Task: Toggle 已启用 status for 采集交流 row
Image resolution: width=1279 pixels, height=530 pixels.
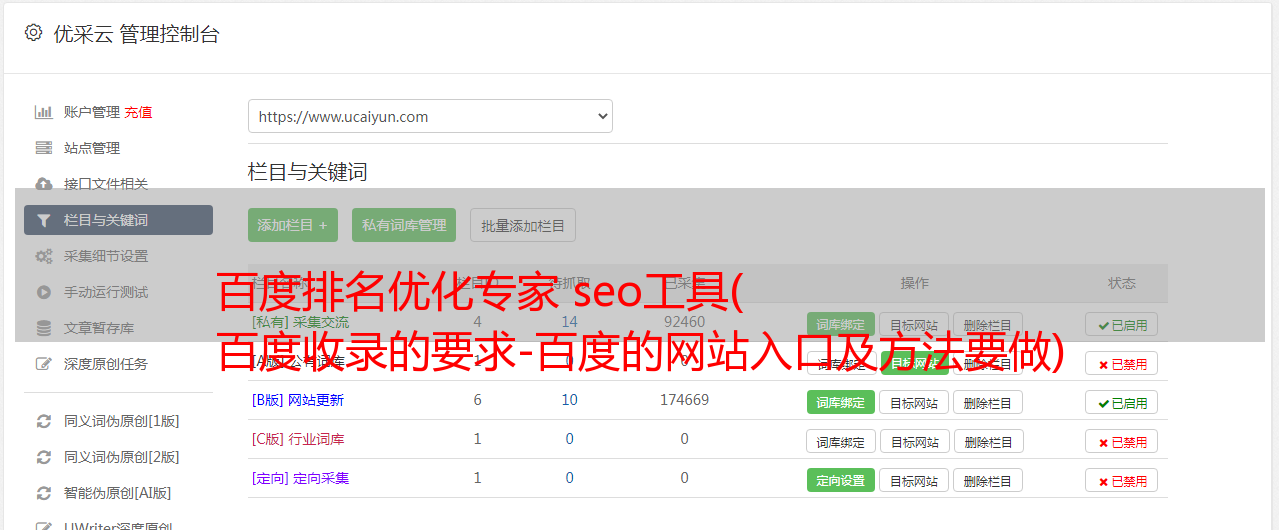Action: tap(1122, 324)
